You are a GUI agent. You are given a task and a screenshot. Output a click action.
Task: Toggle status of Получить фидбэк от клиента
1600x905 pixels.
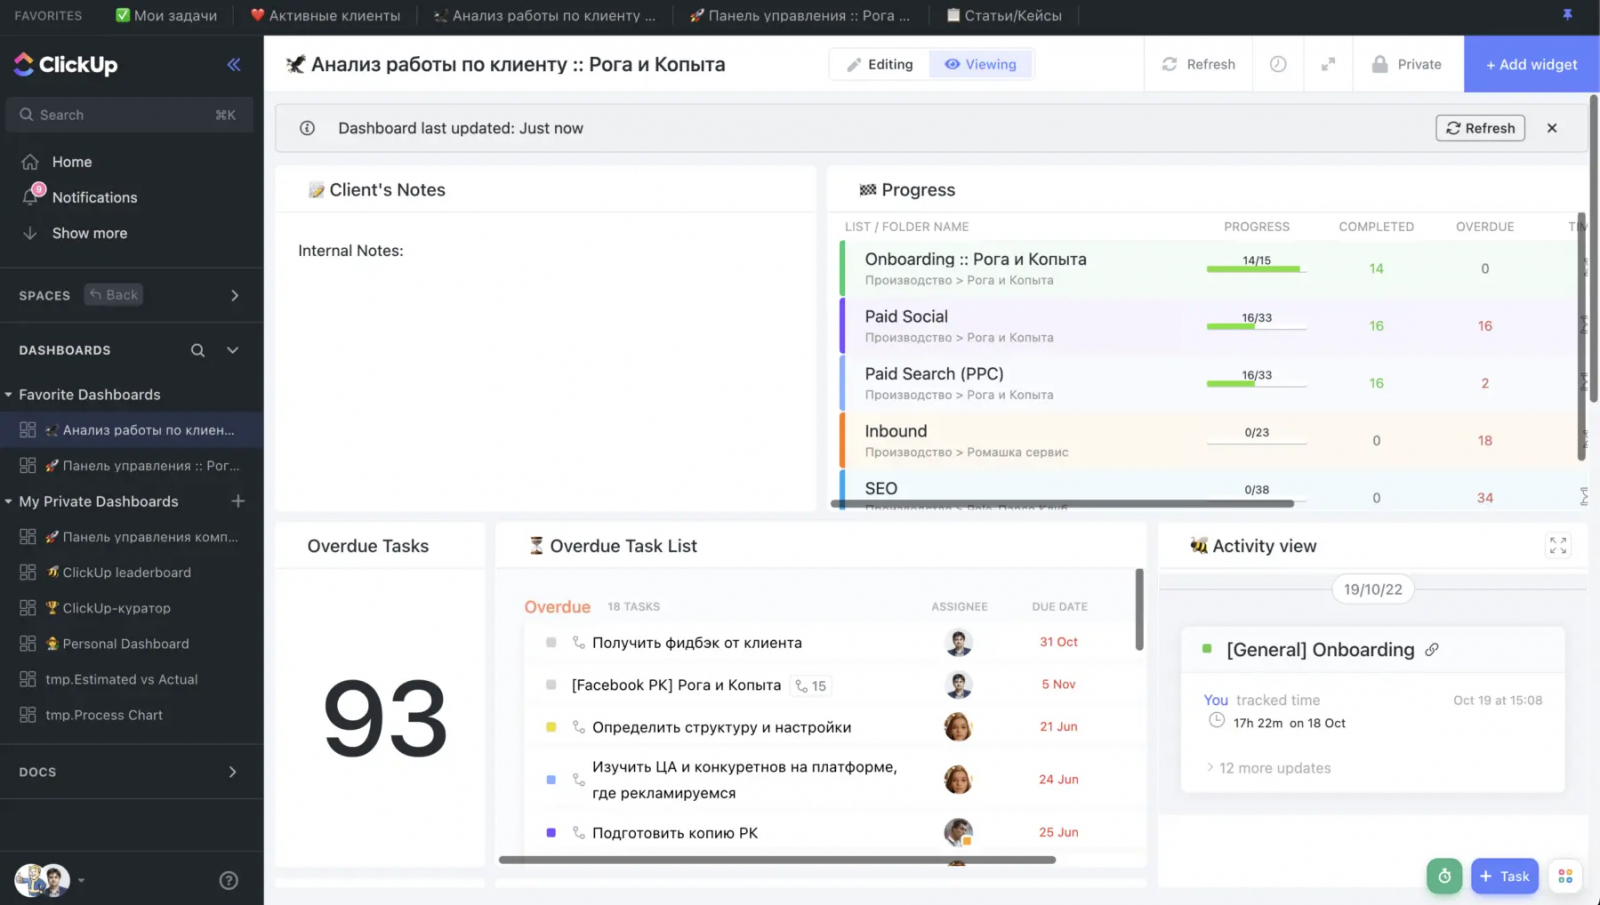pos(551,643)
